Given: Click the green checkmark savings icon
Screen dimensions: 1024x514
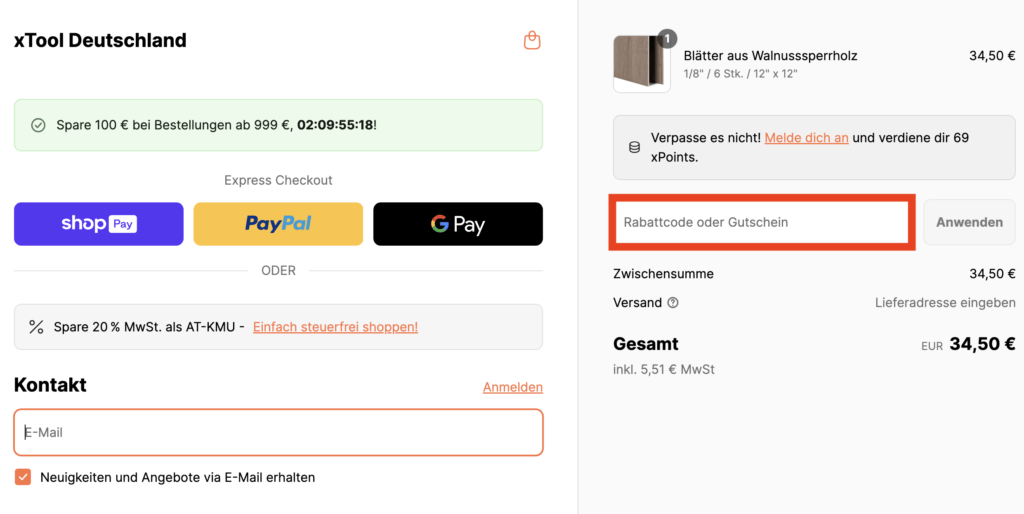Looking at the screenshot, I should coord(39,125).
